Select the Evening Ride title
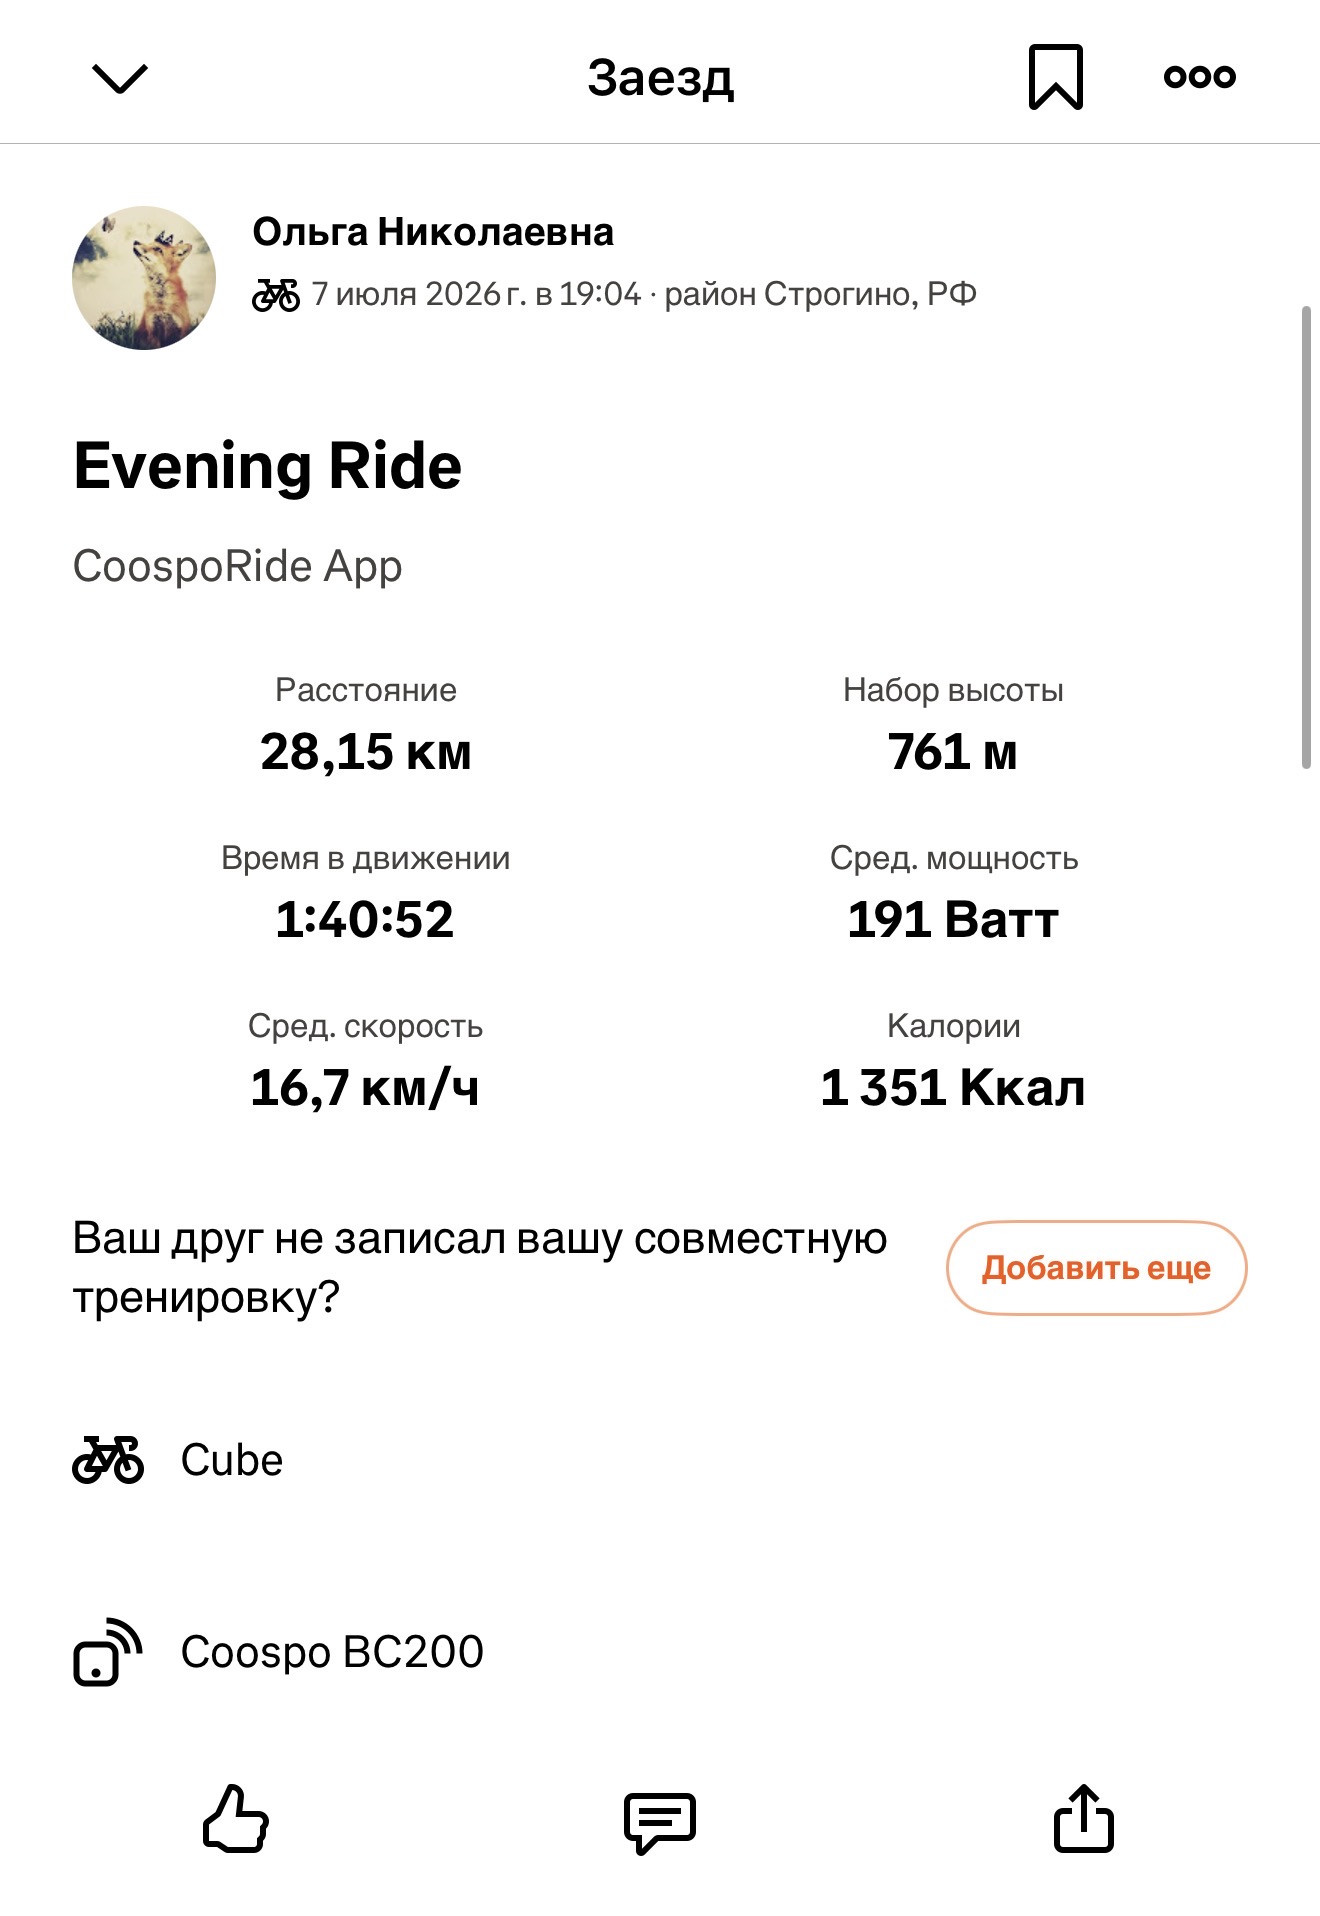 pyautogui.click(x=268, y=466)
